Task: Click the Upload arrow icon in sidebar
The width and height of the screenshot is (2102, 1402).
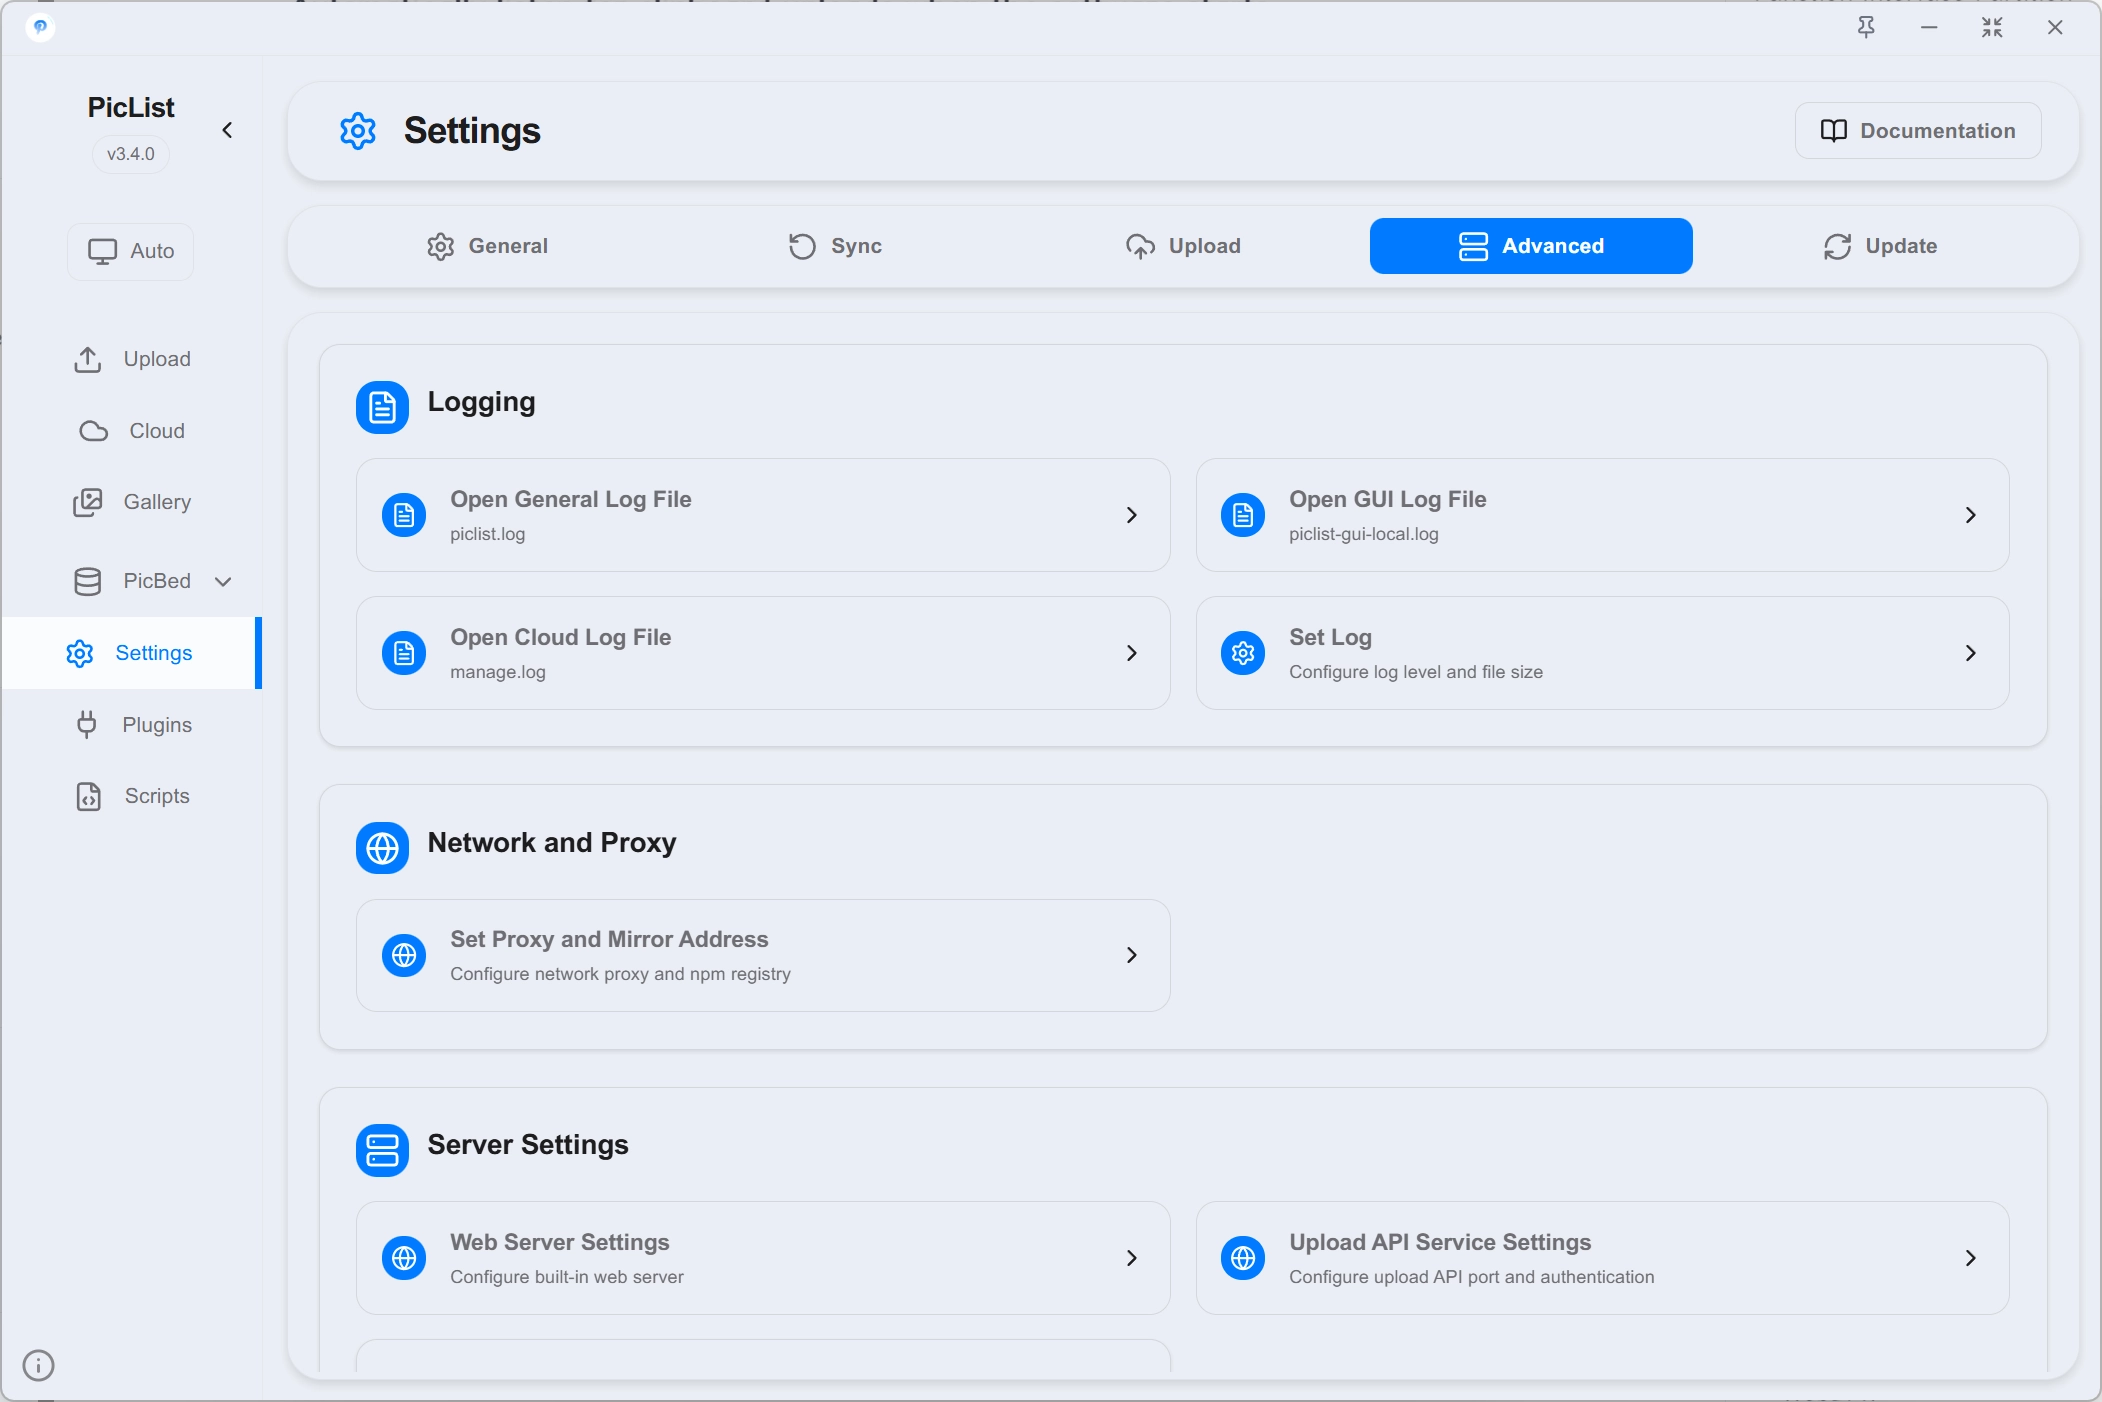Action: [88, 360]
